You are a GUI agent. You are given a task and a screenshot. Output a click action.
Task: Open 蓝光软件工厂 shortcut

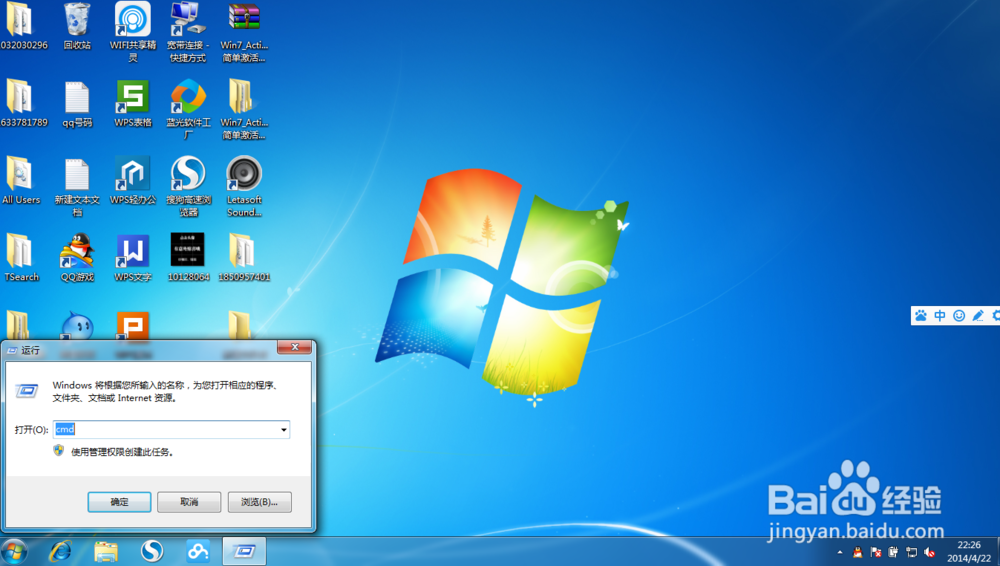[188, 109]
